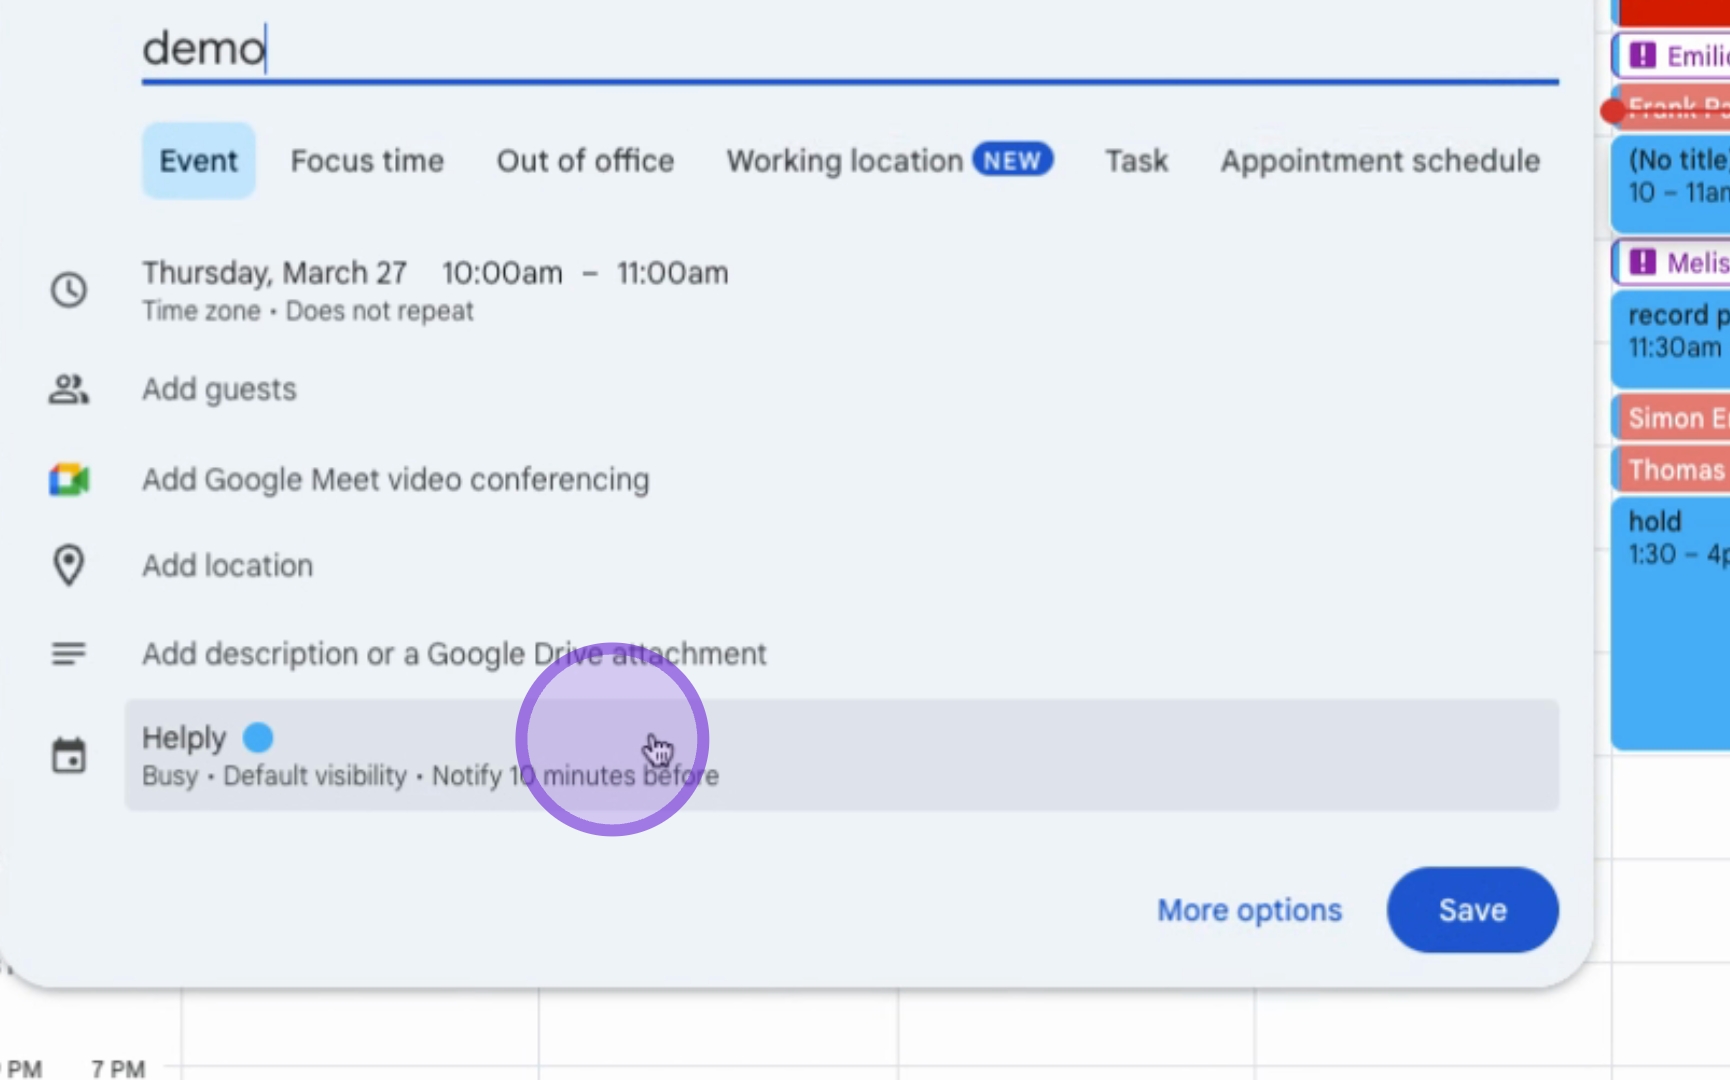The width and height of the screenshot is (1730, 1080).
Task: Open the Appointment schedule tab
Action: (1380, 161)
